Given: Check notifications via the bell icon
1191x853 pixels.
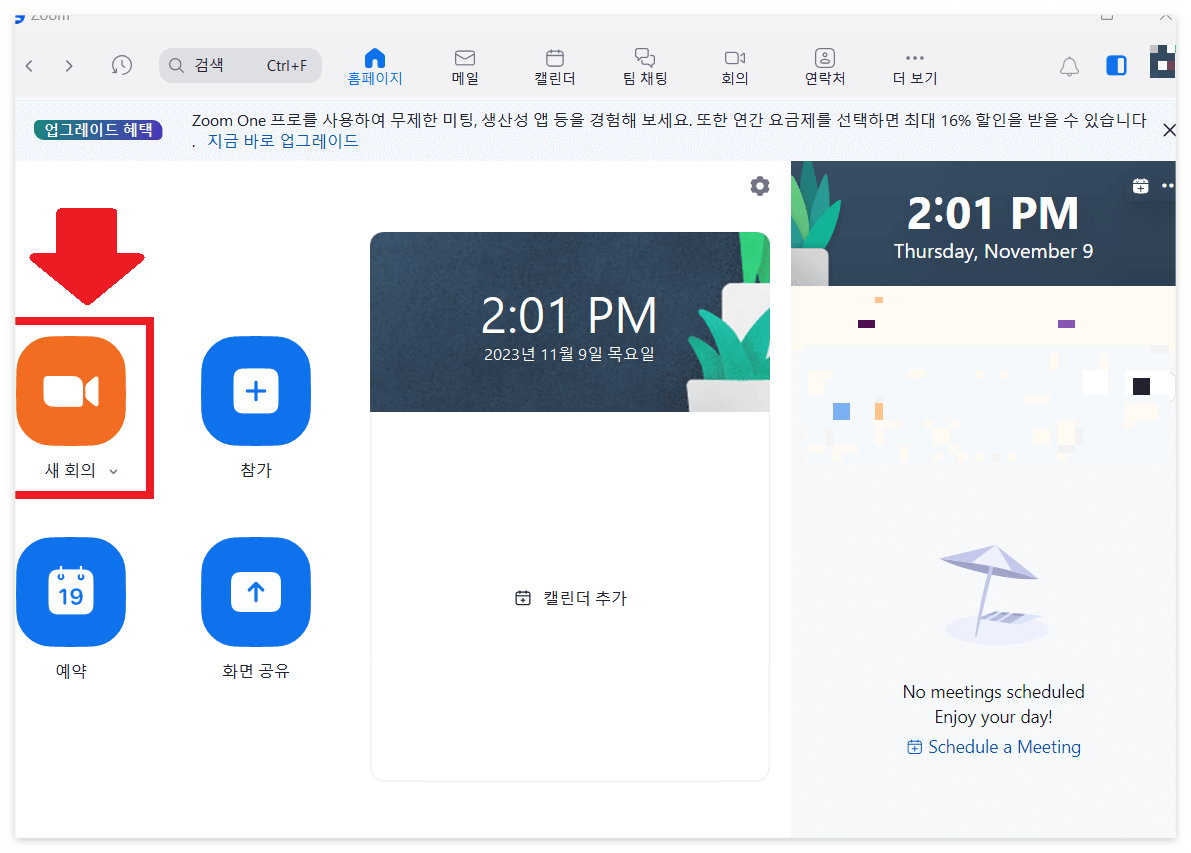Looking at the screenshot, I should point(1069,66).
